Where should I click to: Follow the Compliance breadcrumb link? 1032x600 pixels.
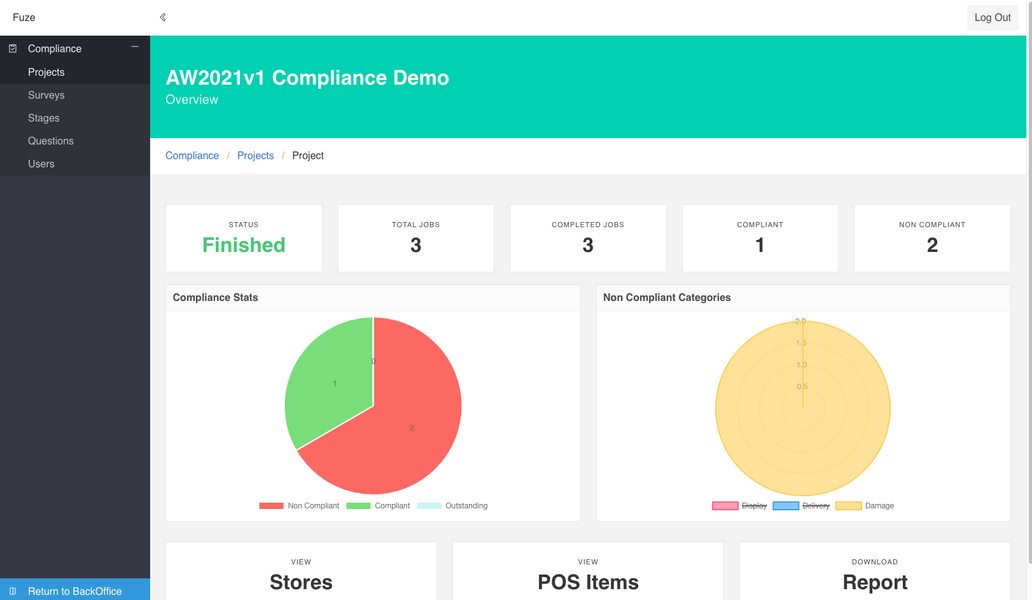point(192,155)
